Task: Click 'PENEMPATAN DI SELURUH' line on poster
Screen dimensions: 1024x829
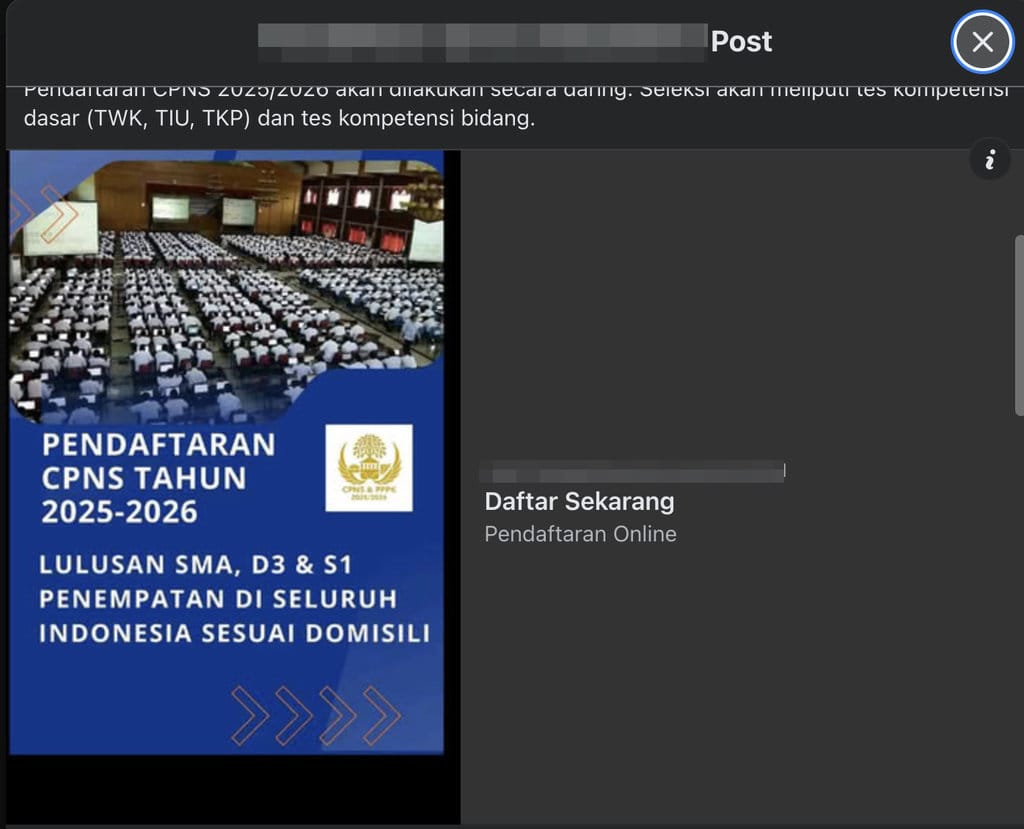Action: click(218, 599)
